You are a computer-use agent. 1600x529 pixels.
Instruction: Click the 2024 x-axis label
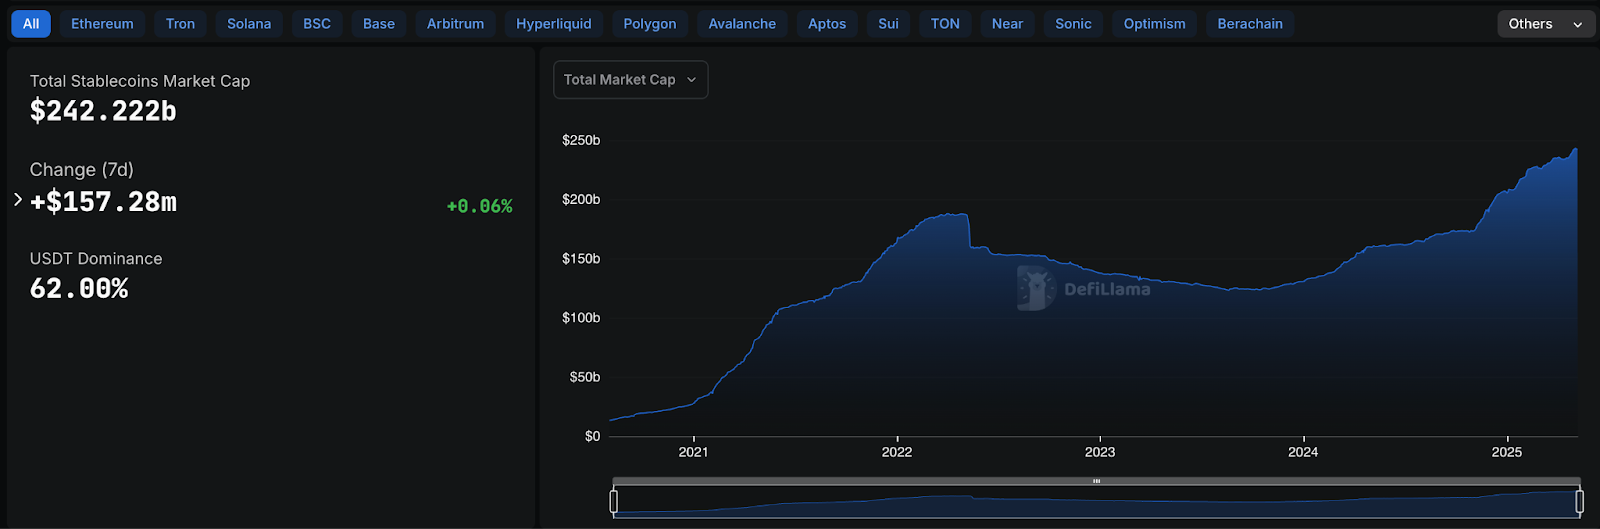[x=1303, y=452]
